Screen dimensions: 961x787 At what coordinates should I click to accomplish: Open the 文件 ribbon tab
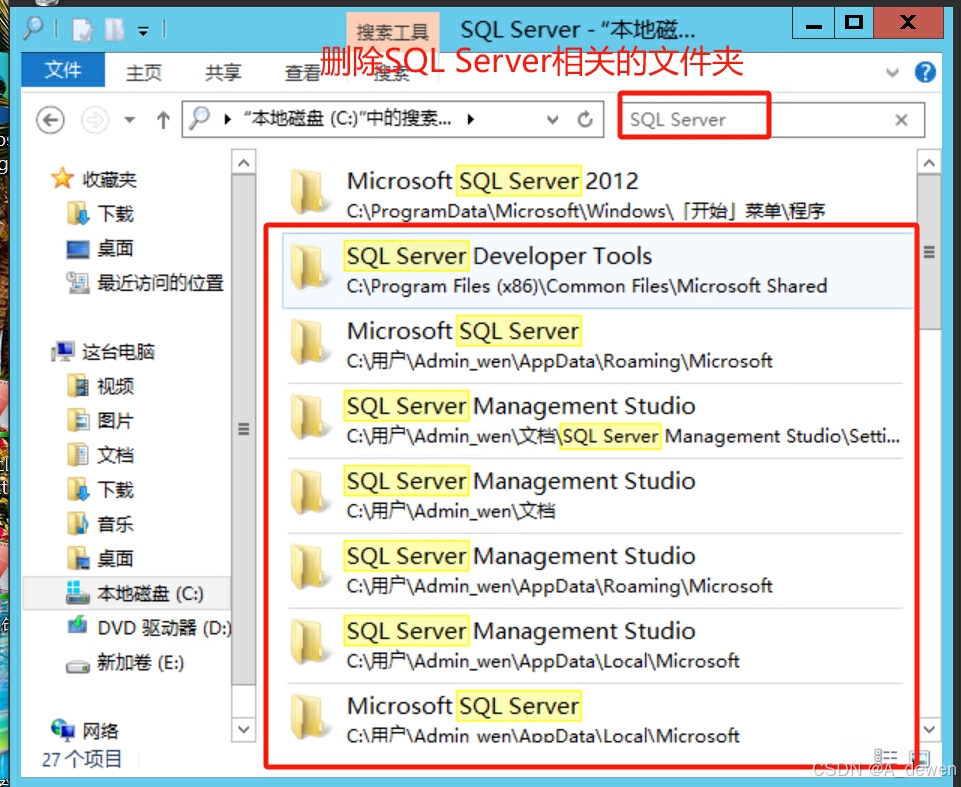click(63, 70)
